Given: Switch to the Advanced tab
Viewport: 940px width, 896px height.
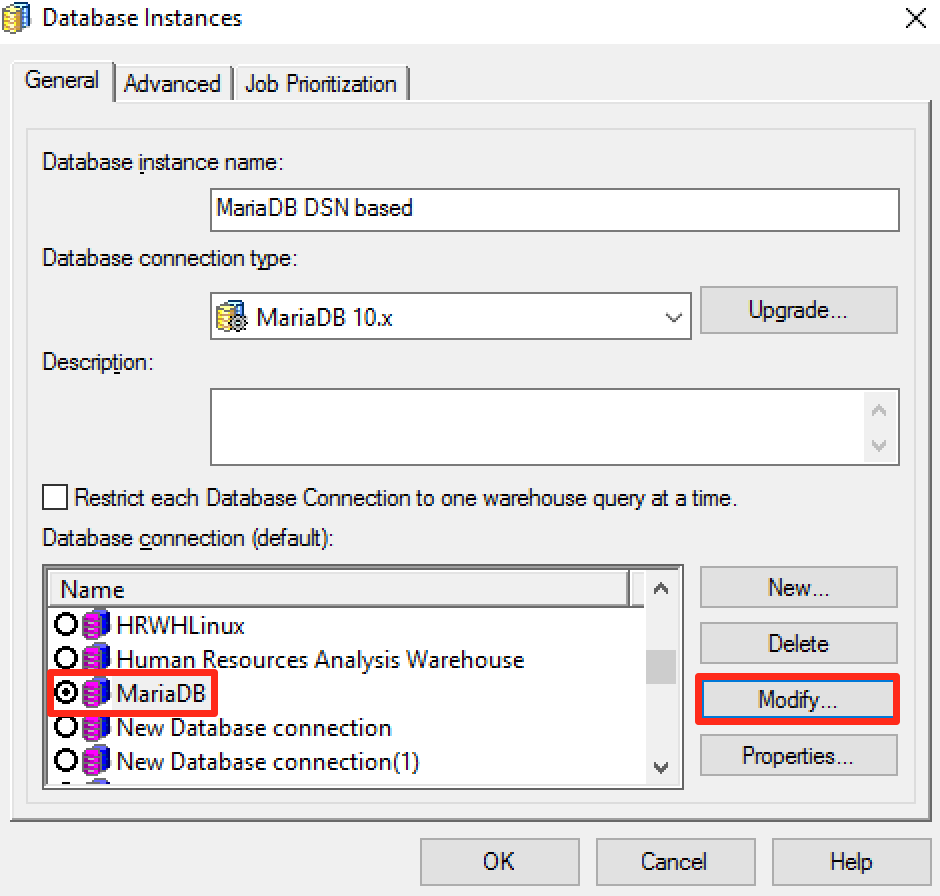Looking at the screenshot, I should click(173, 84).
